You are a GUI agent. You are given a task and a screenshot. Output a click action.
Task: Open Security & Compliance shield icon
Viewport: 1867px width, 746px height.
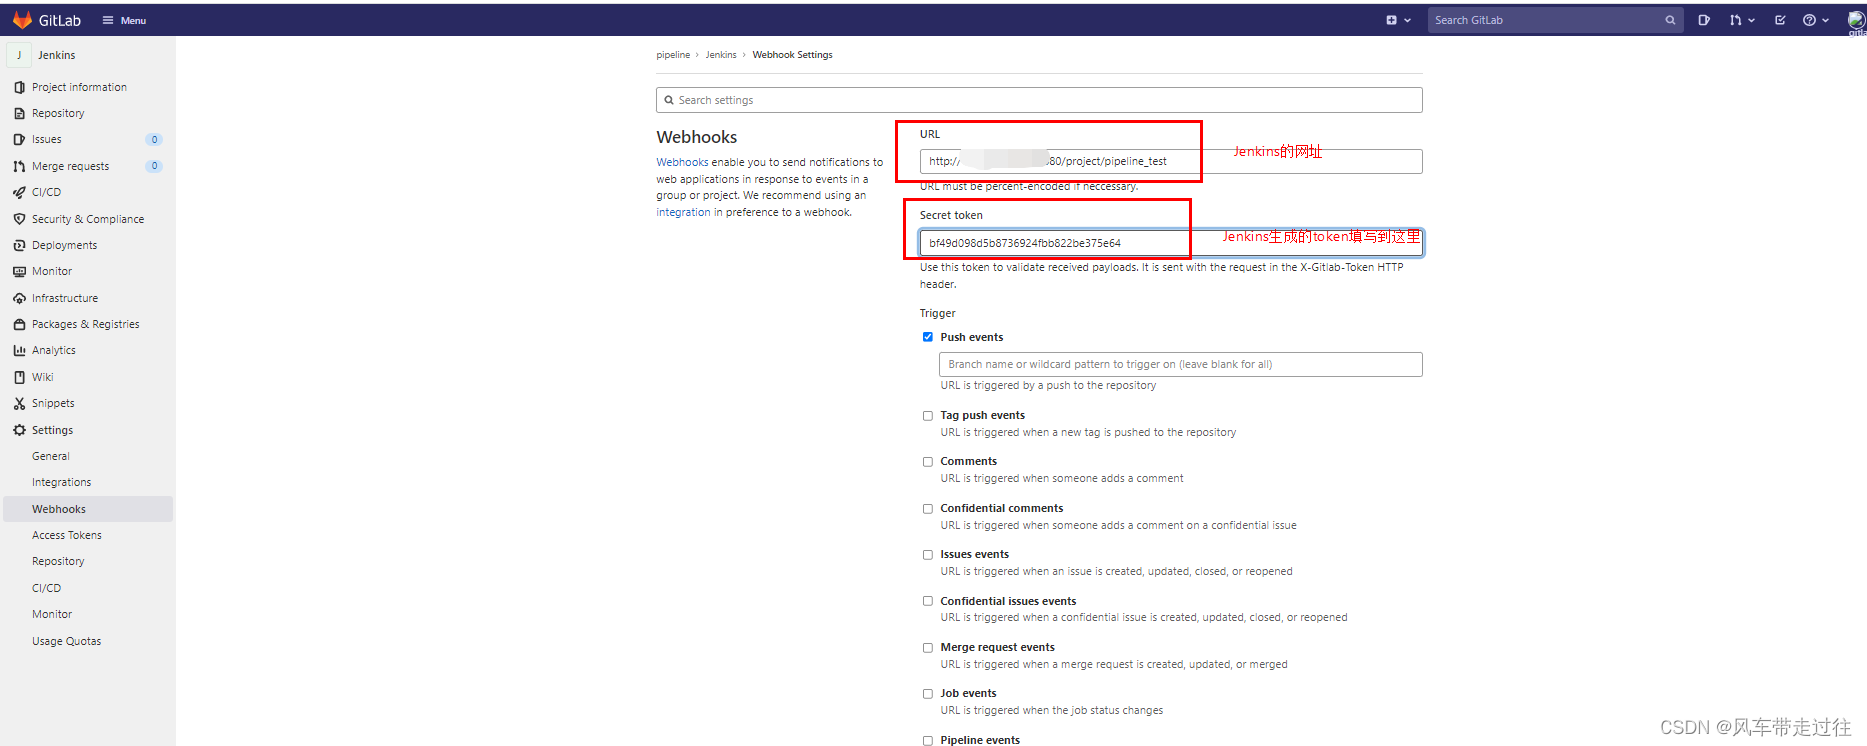click(19, 219)
